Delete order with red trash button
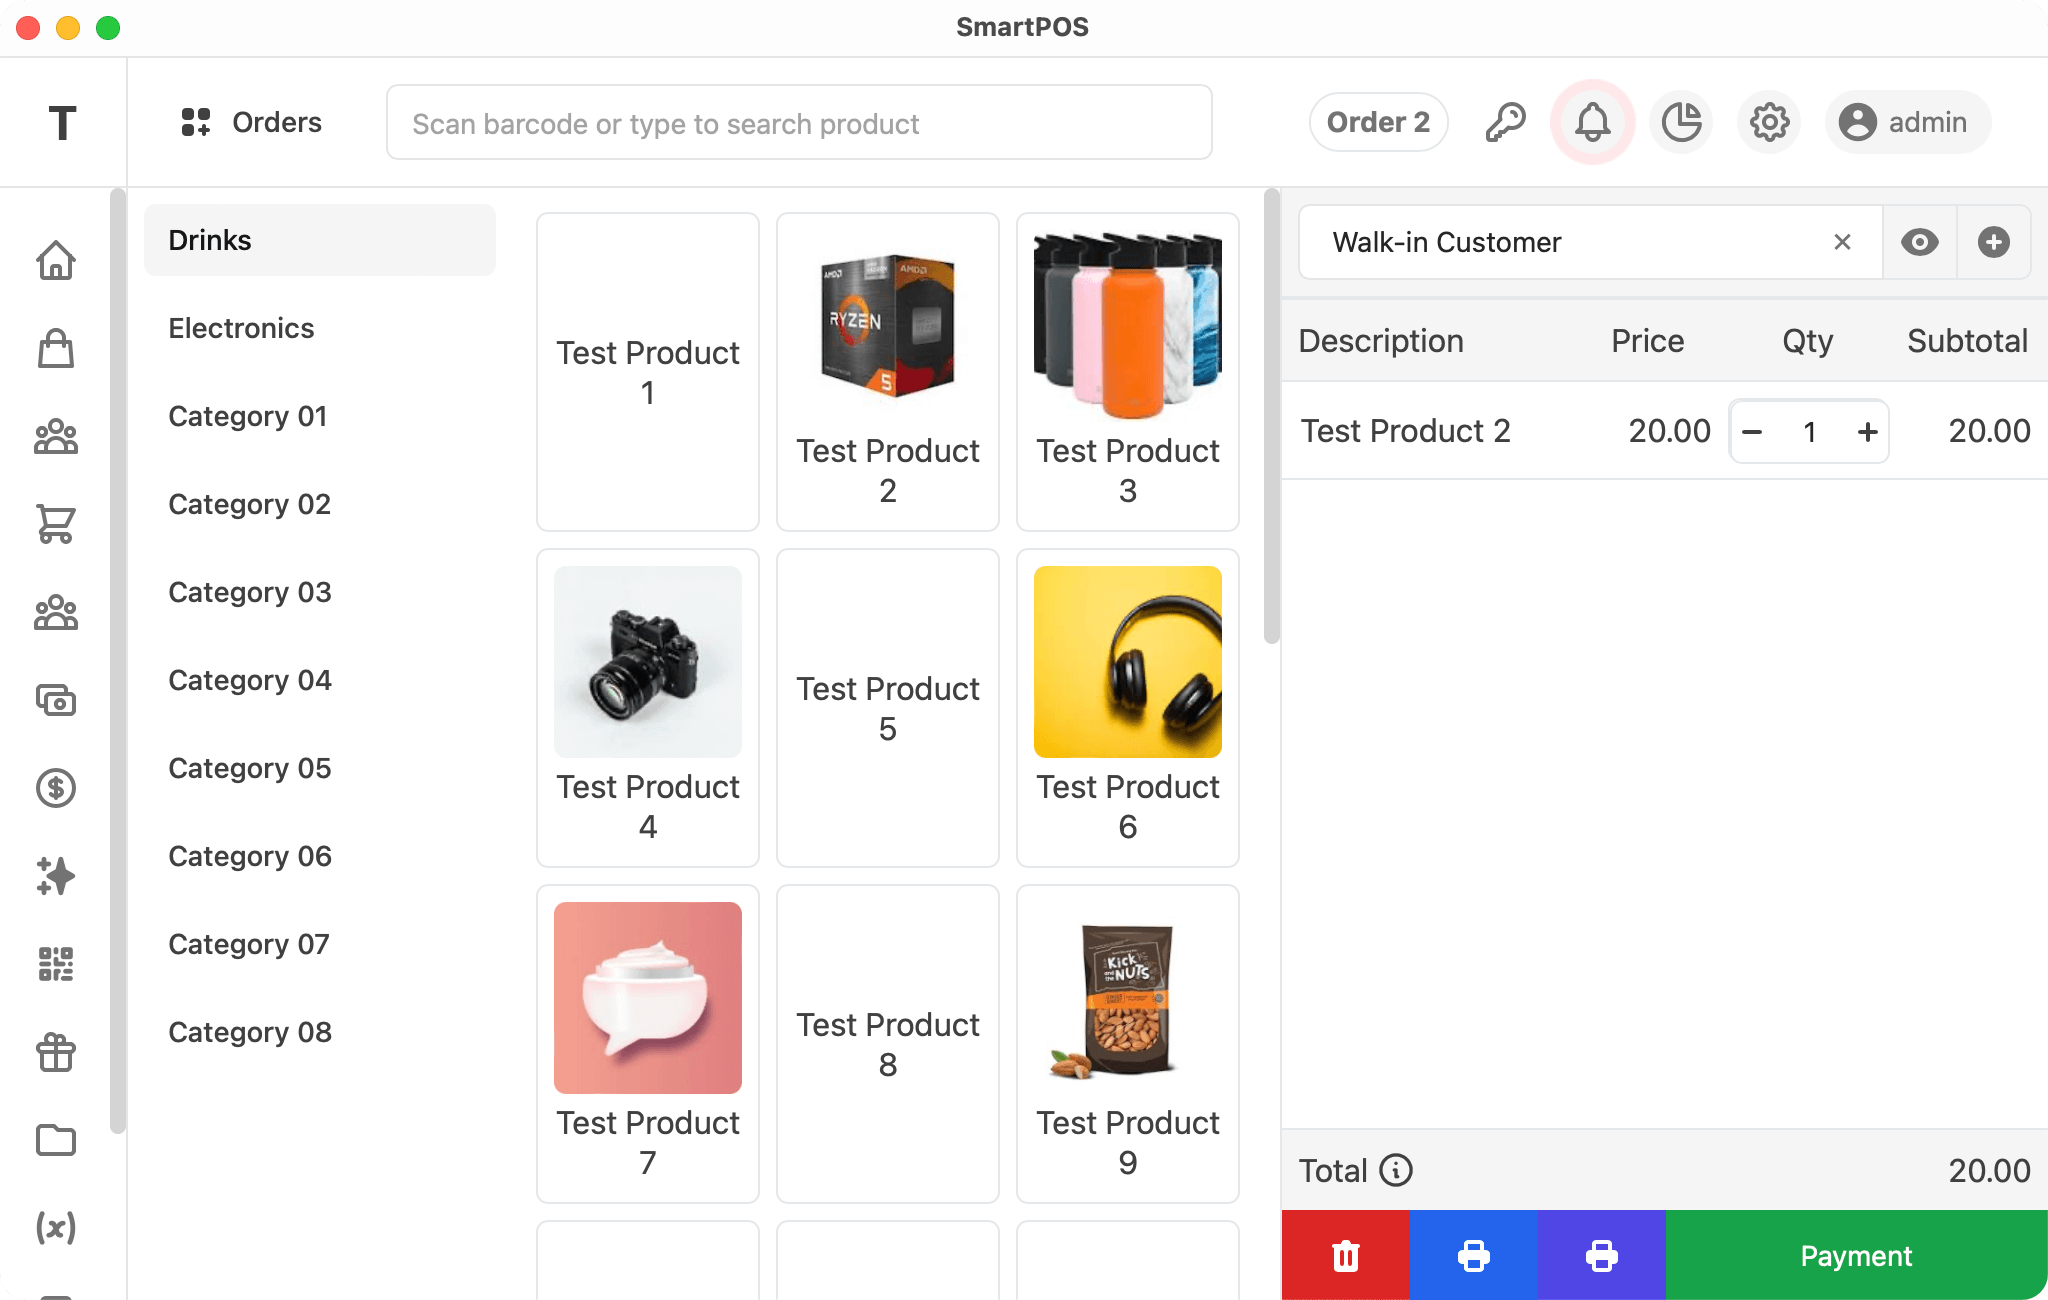Screen dimensions: 2048x1300 click(1345, 1256)
